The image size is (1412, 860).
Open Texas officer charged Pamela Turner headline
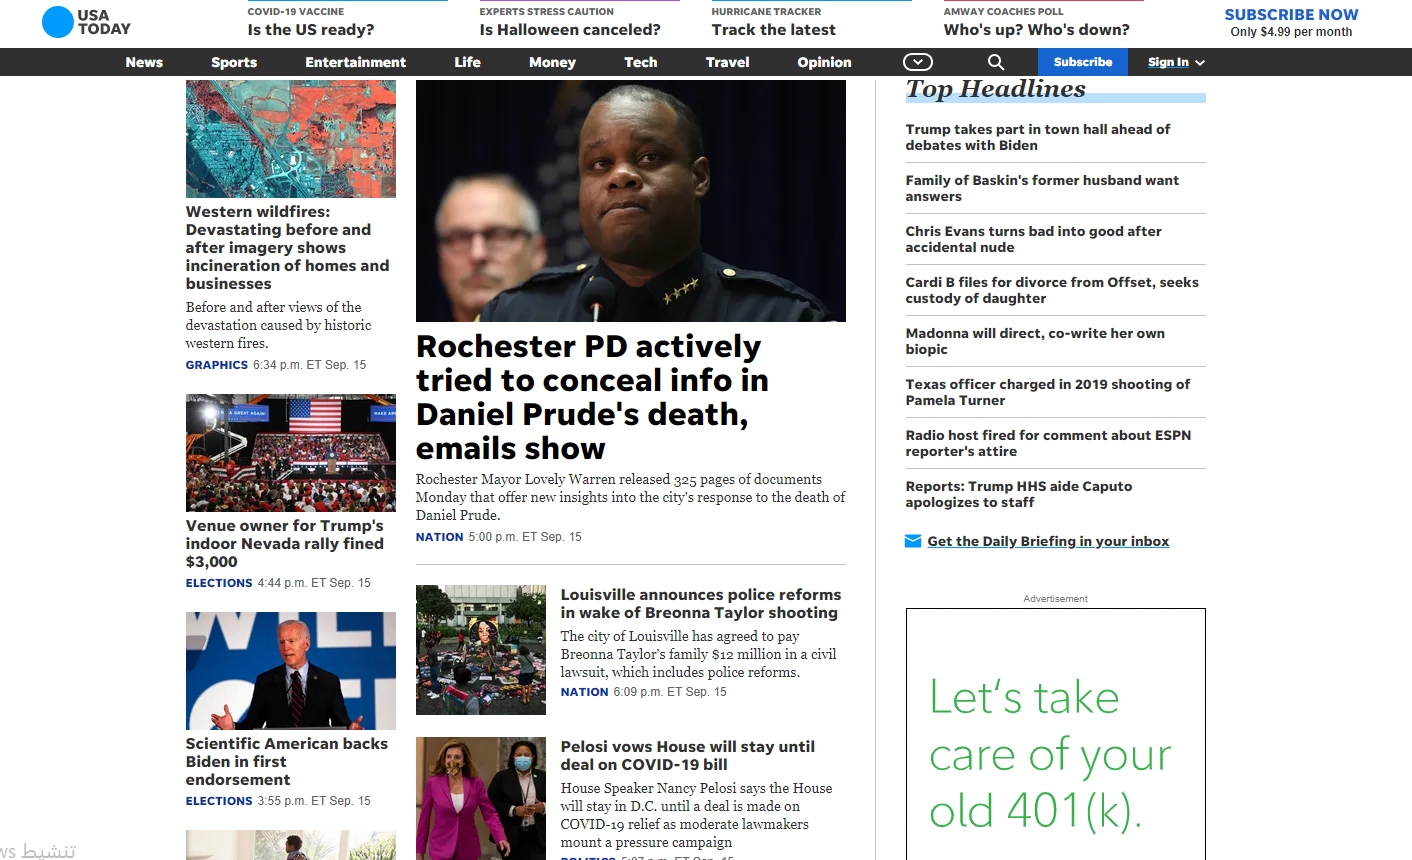pyautogui.click(x=1048, y=392)
